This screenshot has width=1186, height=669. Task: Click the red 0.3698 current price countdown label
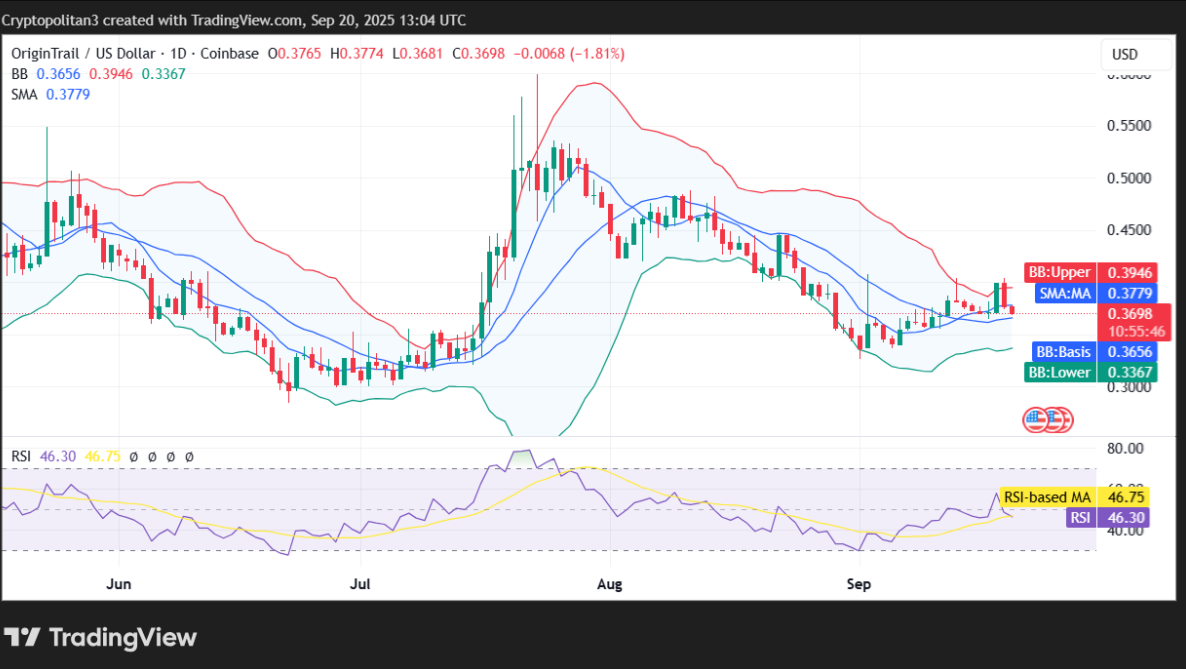[1135, 319]
